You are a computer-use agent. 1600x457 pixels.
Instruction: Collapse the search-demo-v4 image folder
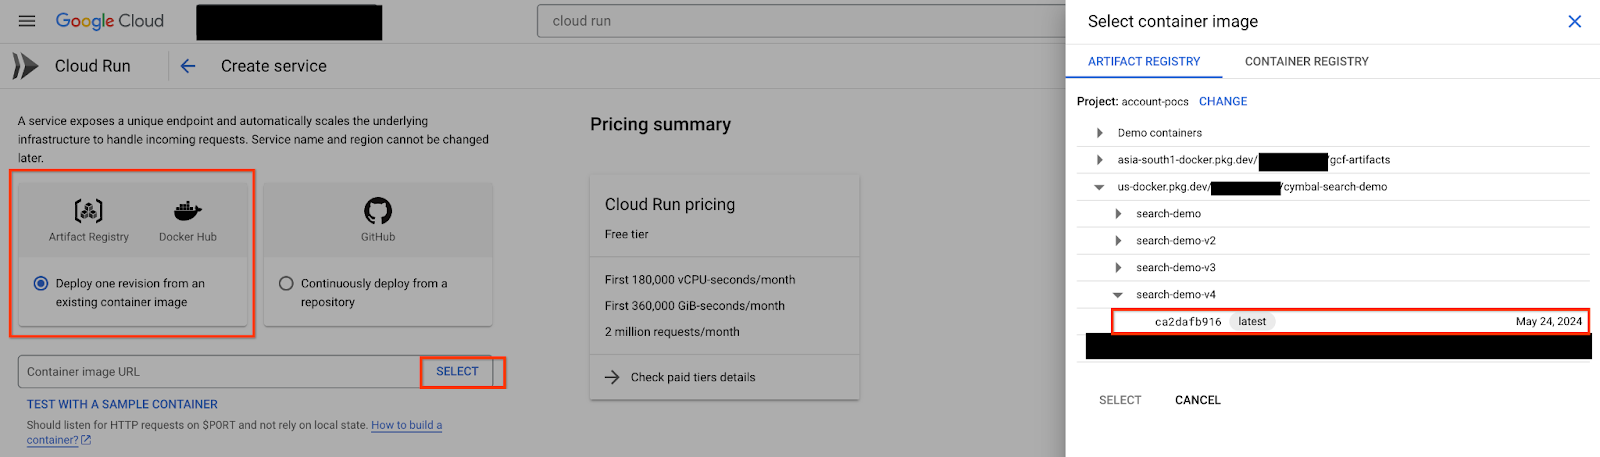1118,295
